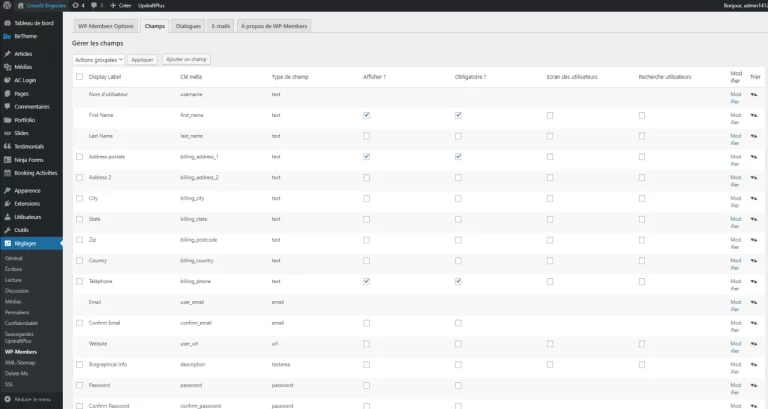Check Afficher for Confirm Email
Viewport: 768px width, 409px height.
click(366, 323)
